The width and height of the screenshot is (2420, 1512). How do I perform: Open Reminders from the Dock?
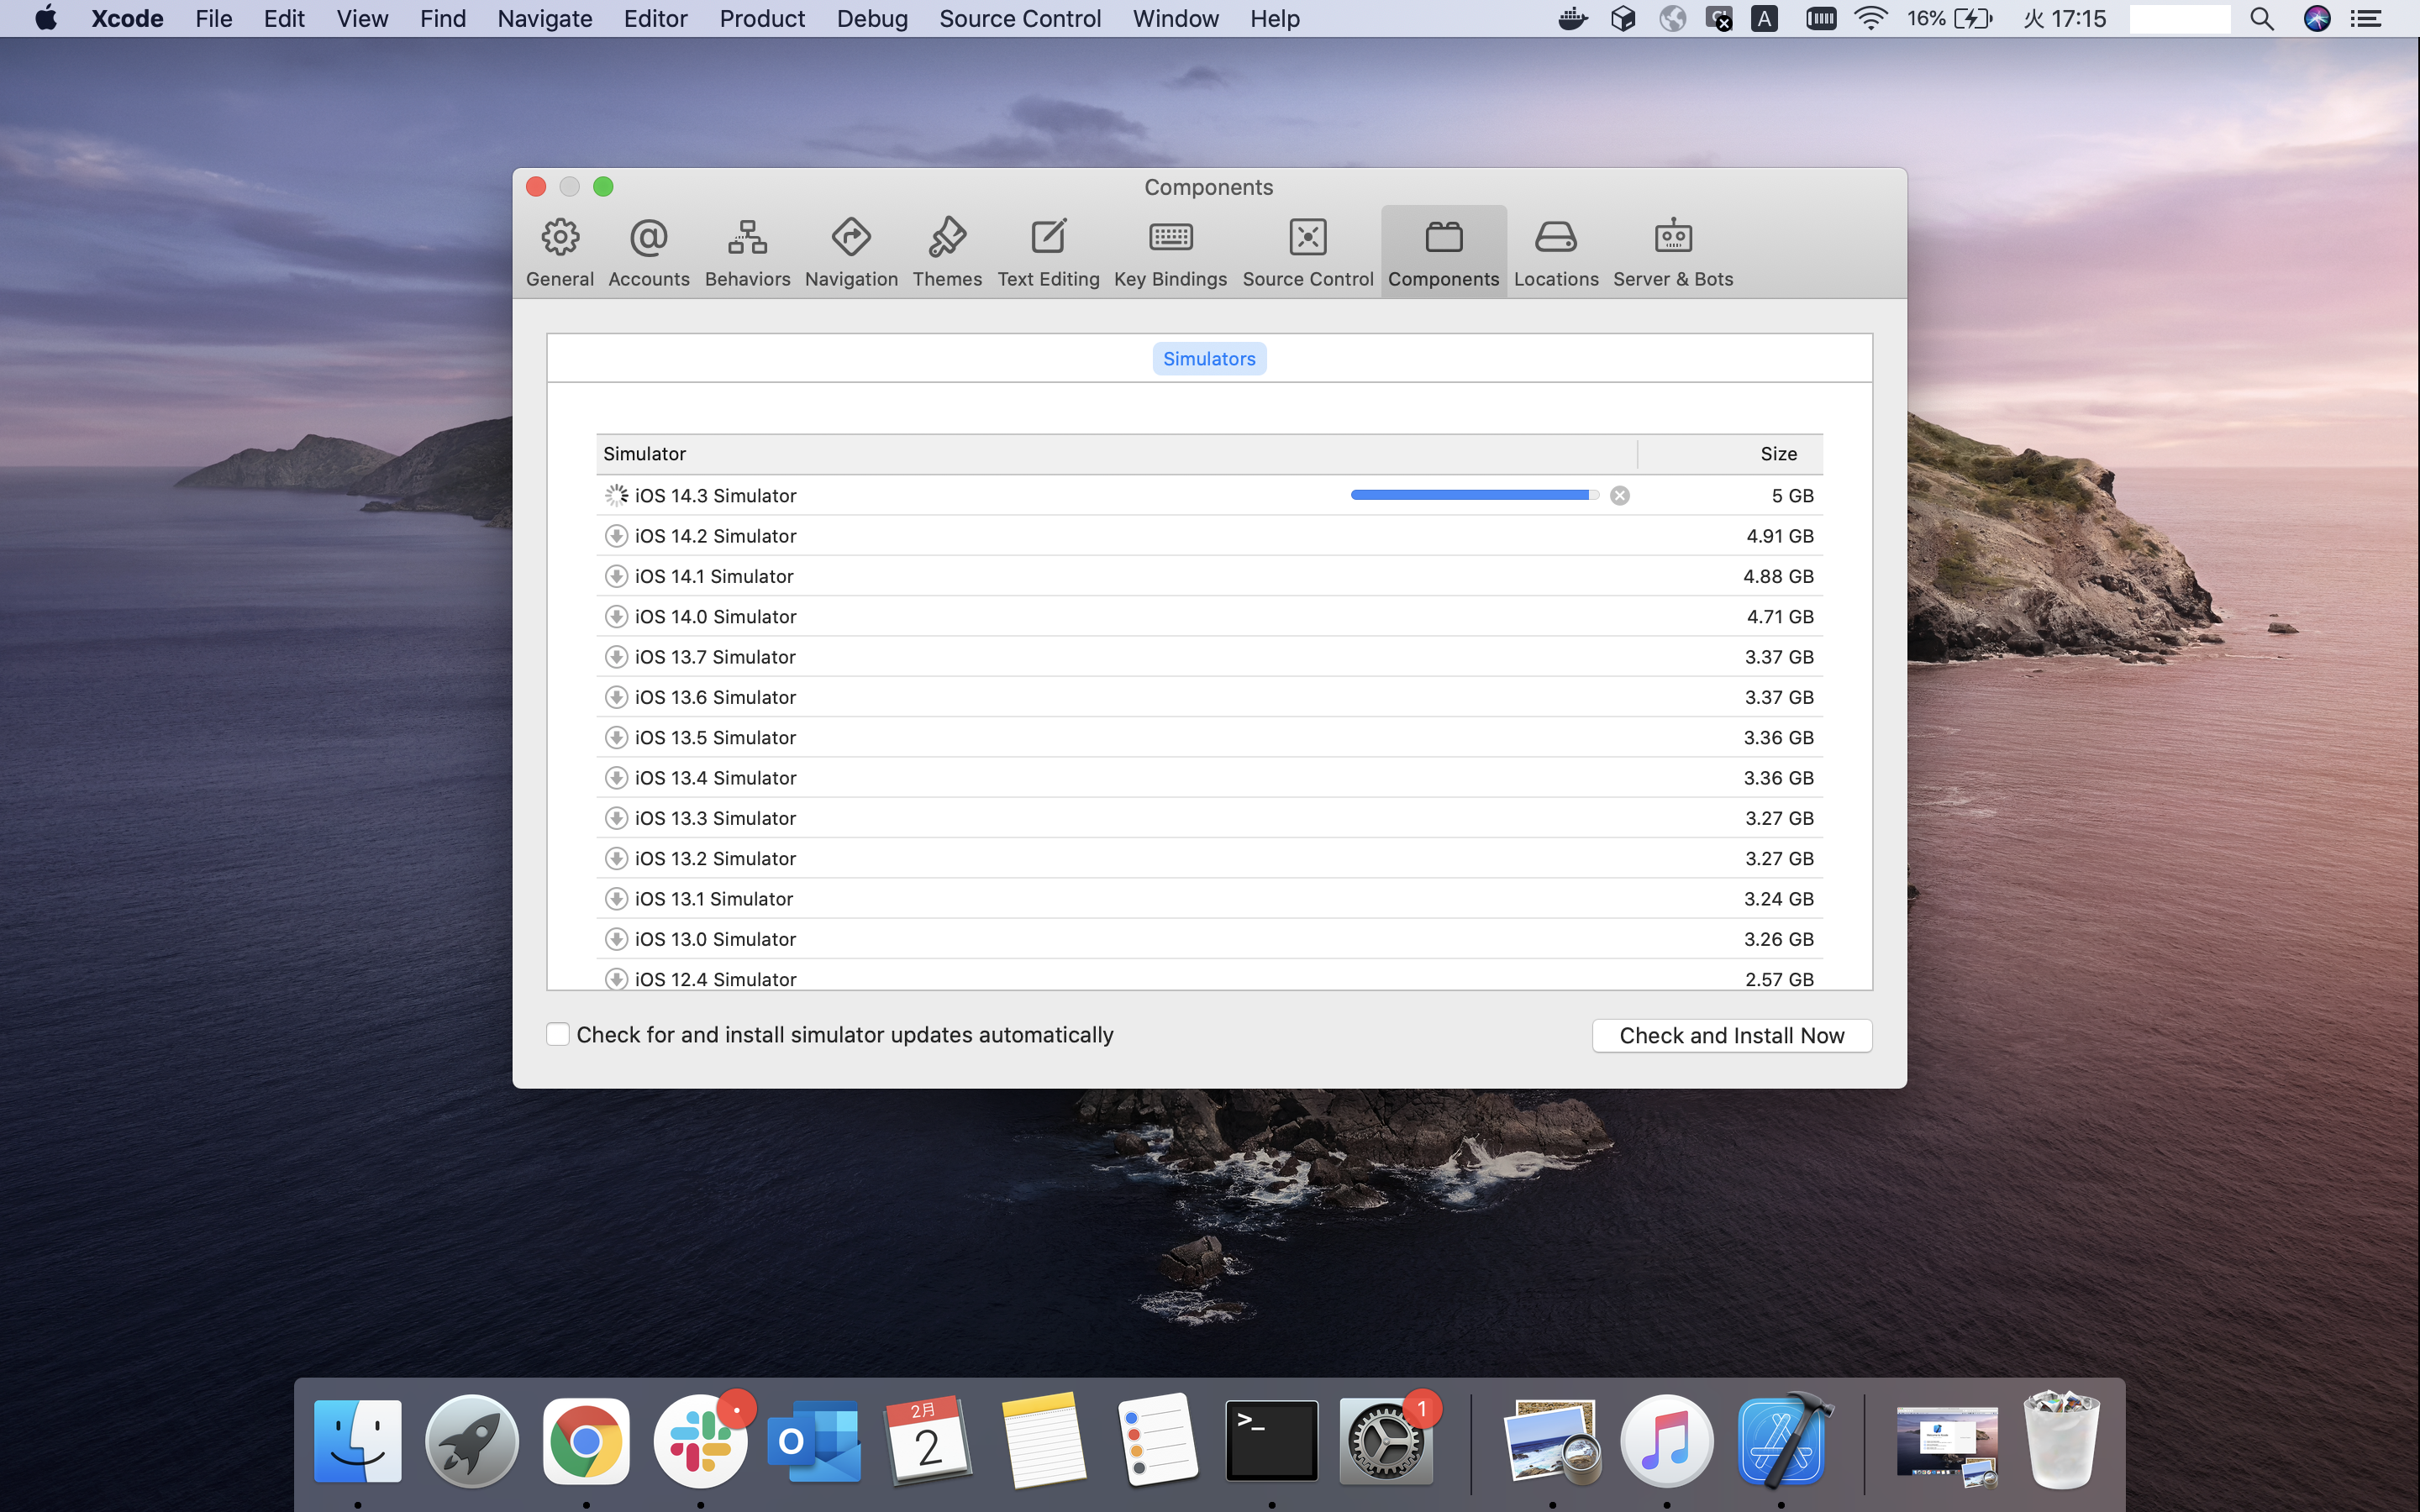1157,1440
